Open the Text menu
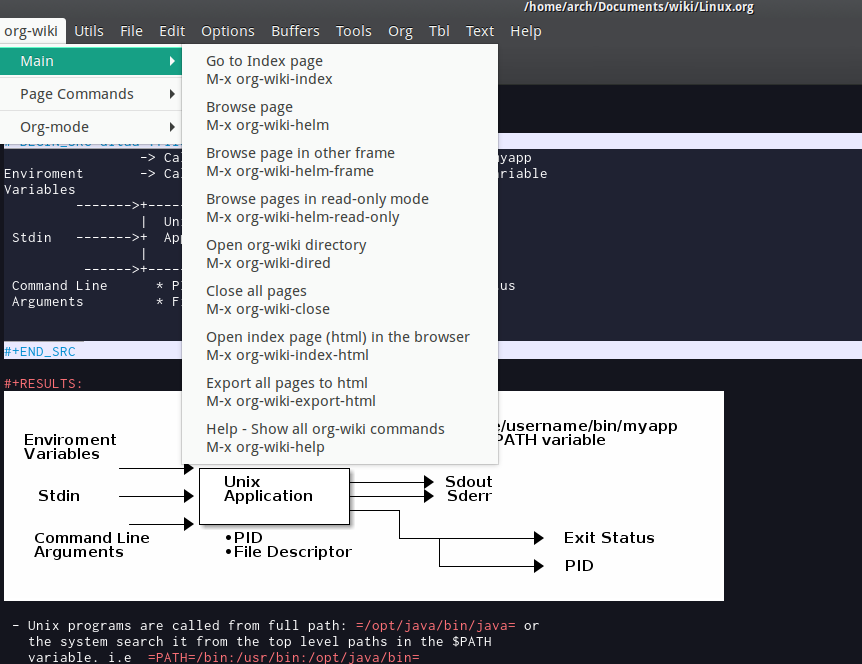 (x=480, y=31)
